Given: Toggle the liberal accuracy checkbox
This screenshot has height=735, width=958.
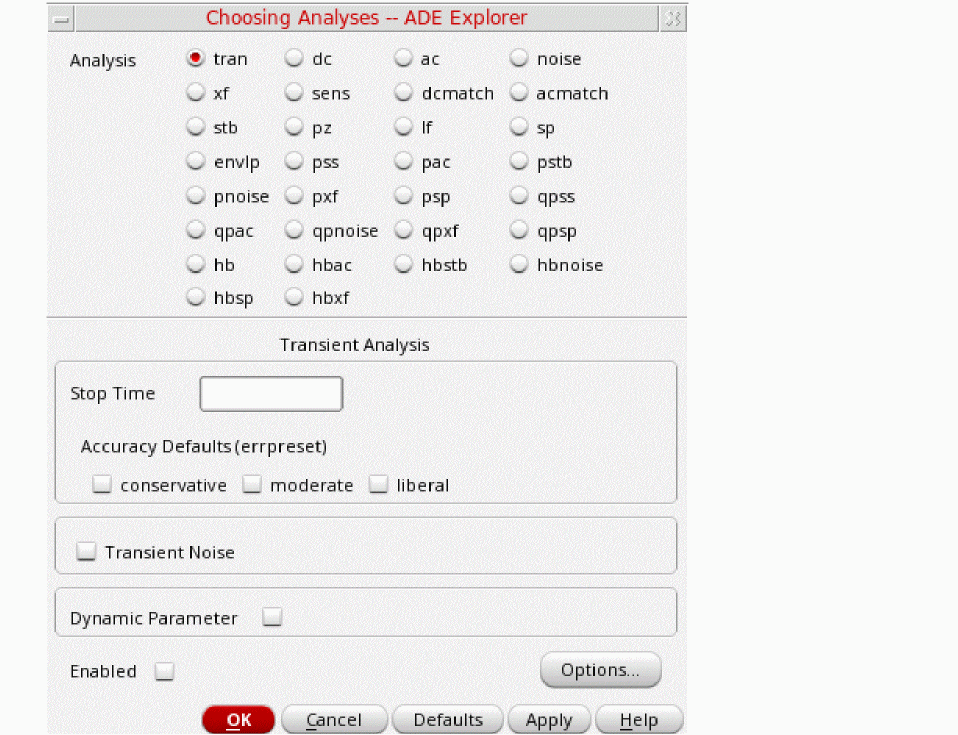Looking at the screenshot, I should click(378, 485).
